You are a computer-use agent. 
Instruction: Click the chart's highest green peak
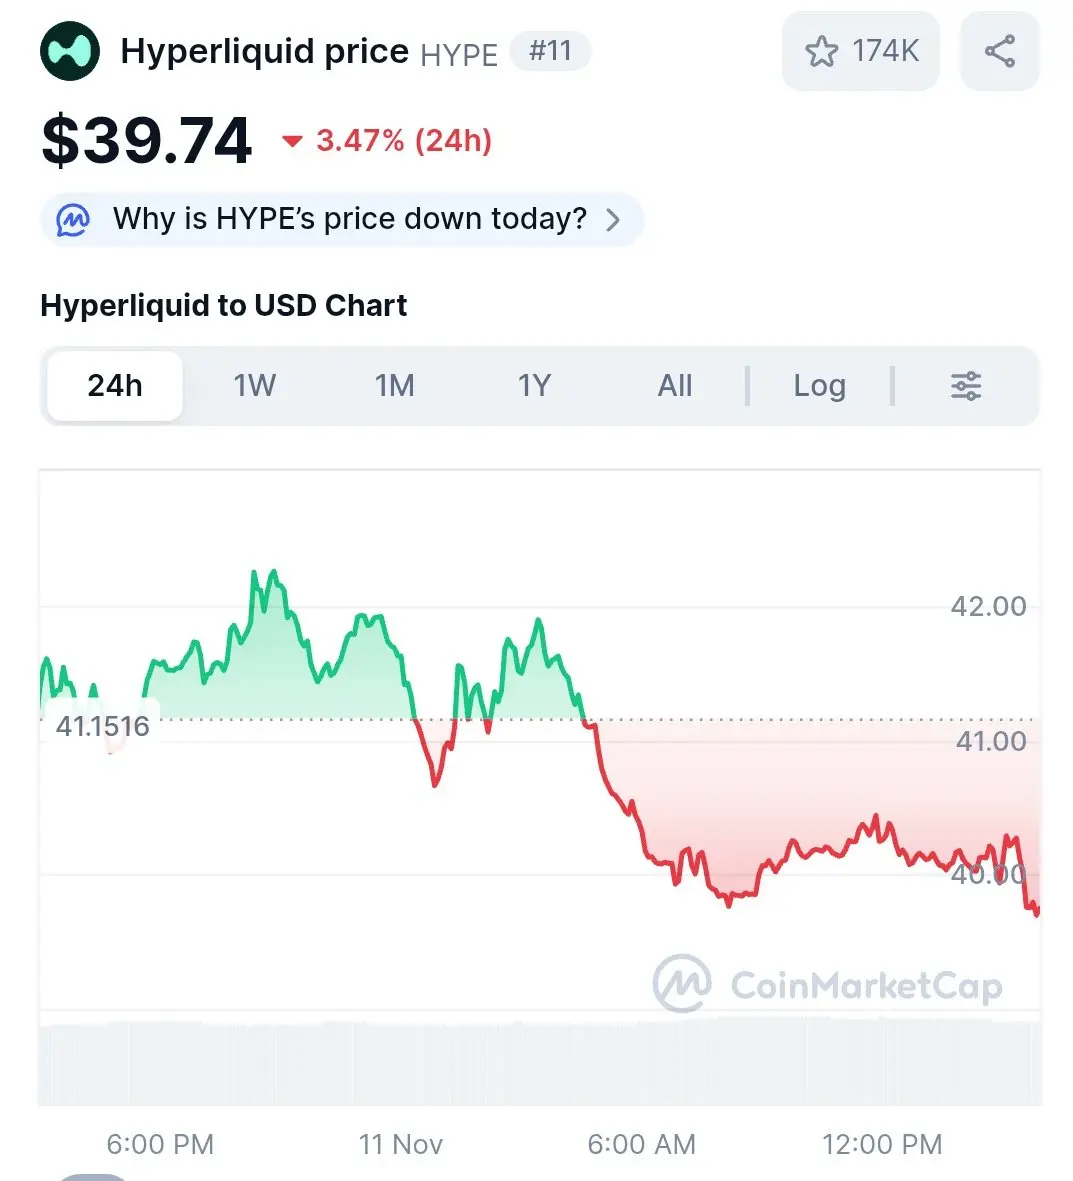pyautogui.click(x=254, y=573)
